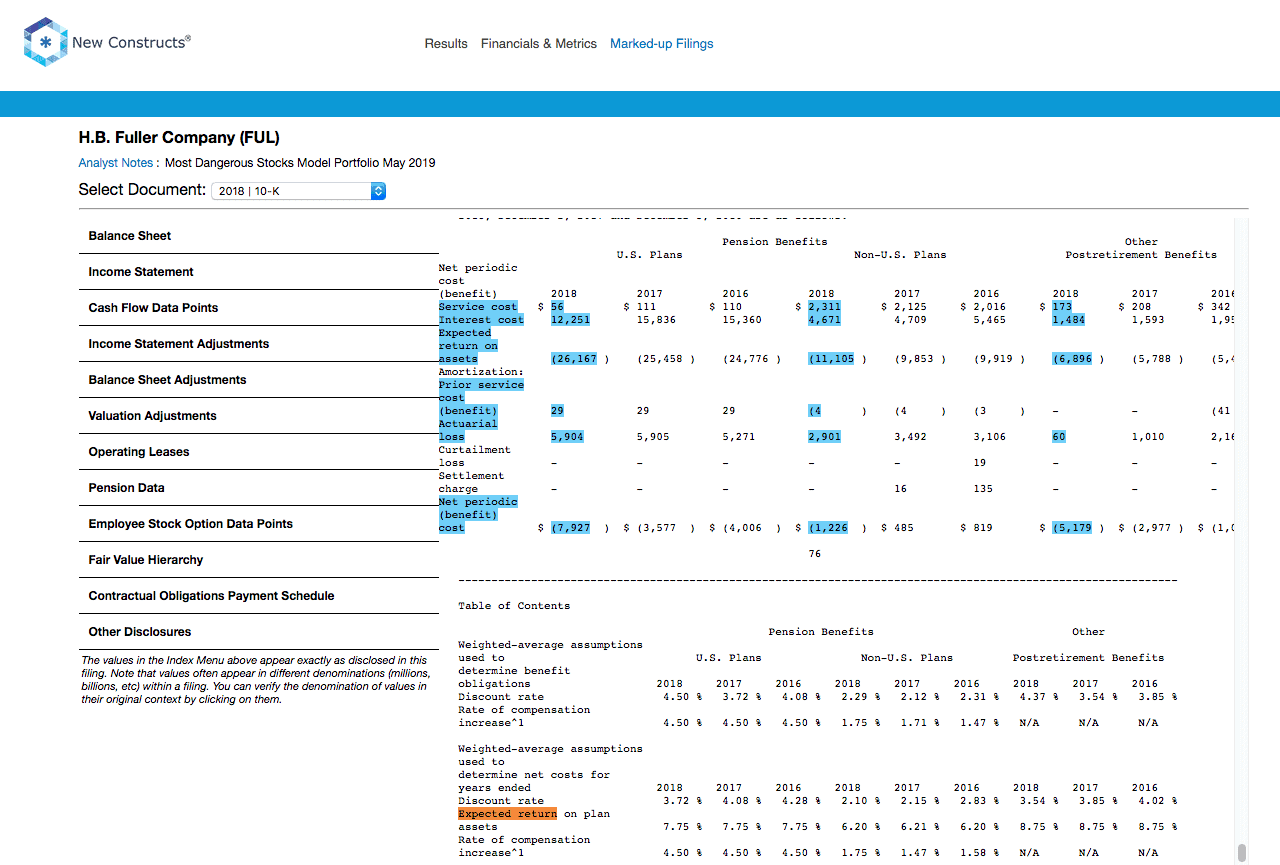
Task: Click the 6.21 % expected return value
Action: (x=914, y=827)
